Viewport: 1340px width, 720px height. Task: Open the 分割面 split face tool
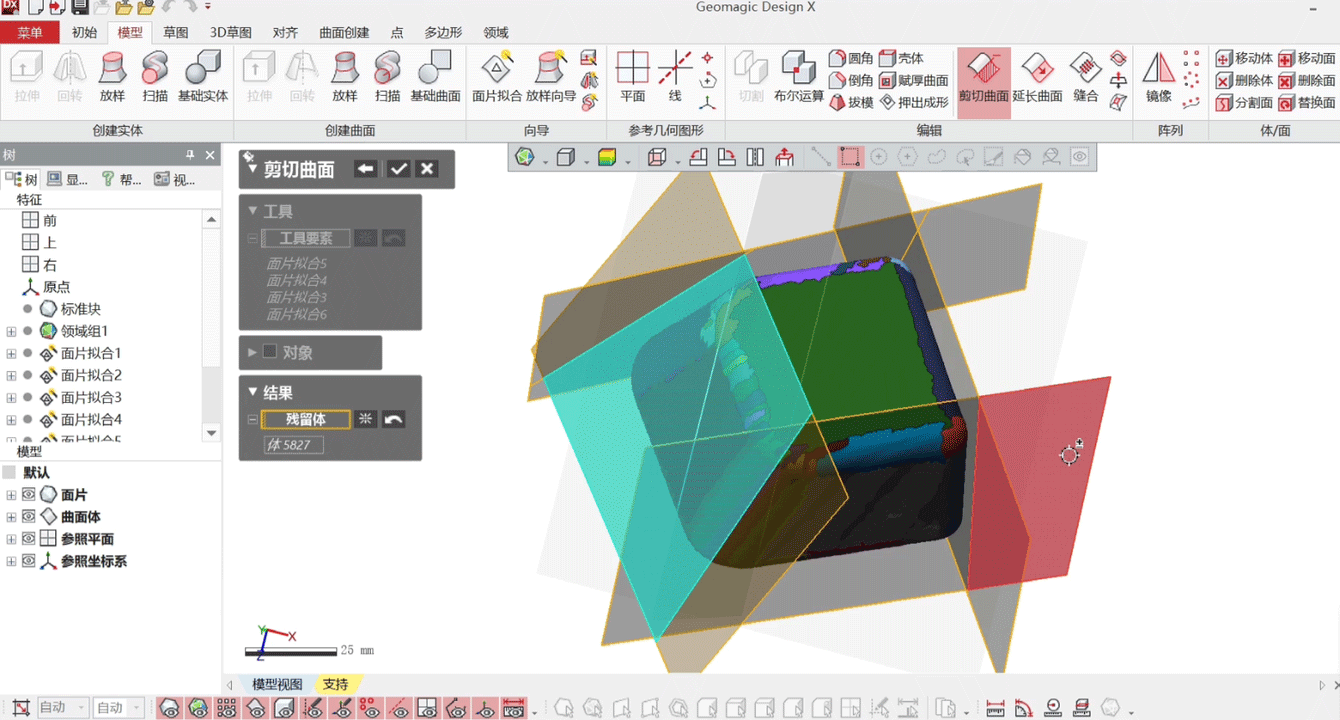1244,102
